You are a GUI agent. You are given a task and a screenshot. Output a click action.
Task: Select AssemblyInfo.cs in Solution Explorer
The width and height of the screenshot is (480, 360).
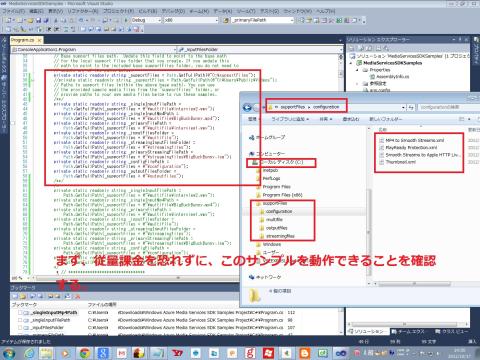pyautogui.click(x=389, y=77)
